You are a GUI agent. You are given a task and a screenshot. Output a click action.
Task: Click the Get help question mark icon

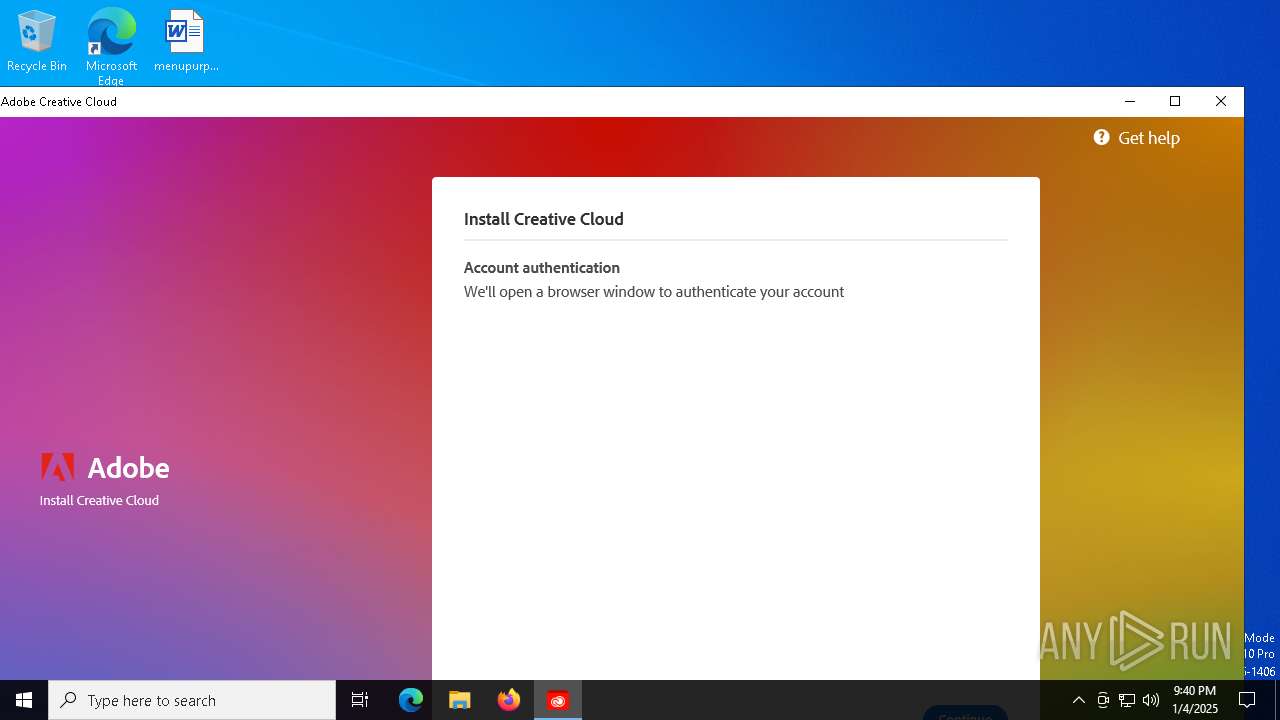click(x=1101, y=138)
